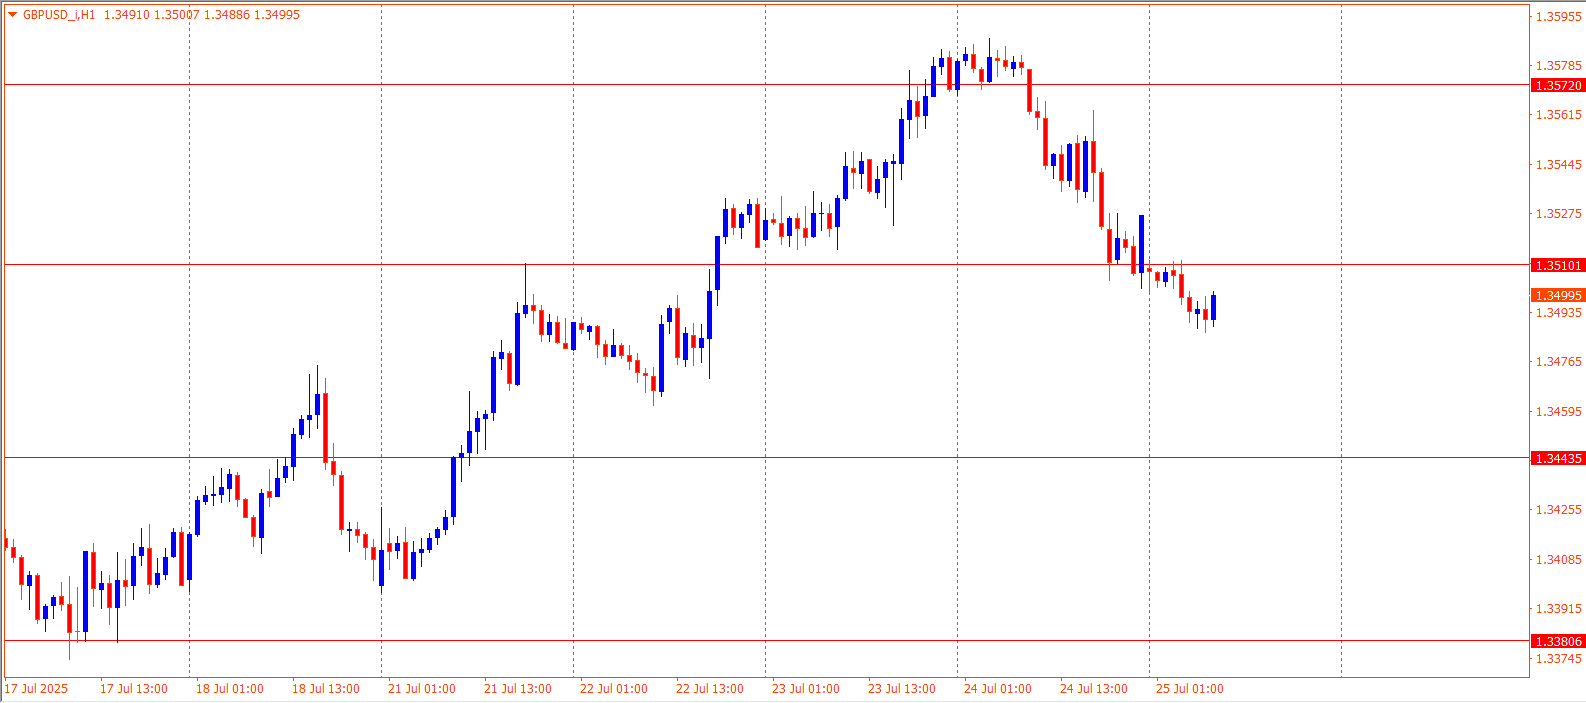Select the red horizontal line at 1.34435 level
1586x703 pixels.
tap(766, 458)
